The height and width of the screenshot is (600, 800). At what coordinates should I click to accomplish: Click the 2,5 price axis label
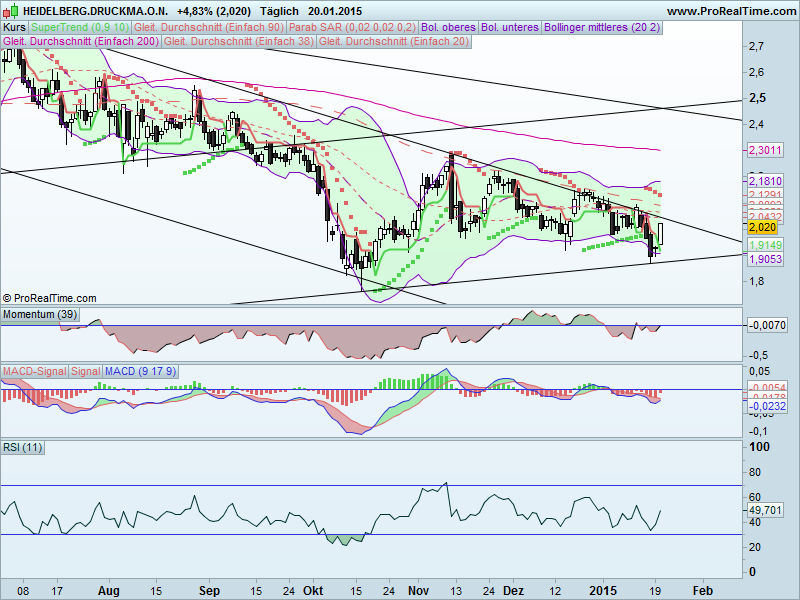(757, 97)
